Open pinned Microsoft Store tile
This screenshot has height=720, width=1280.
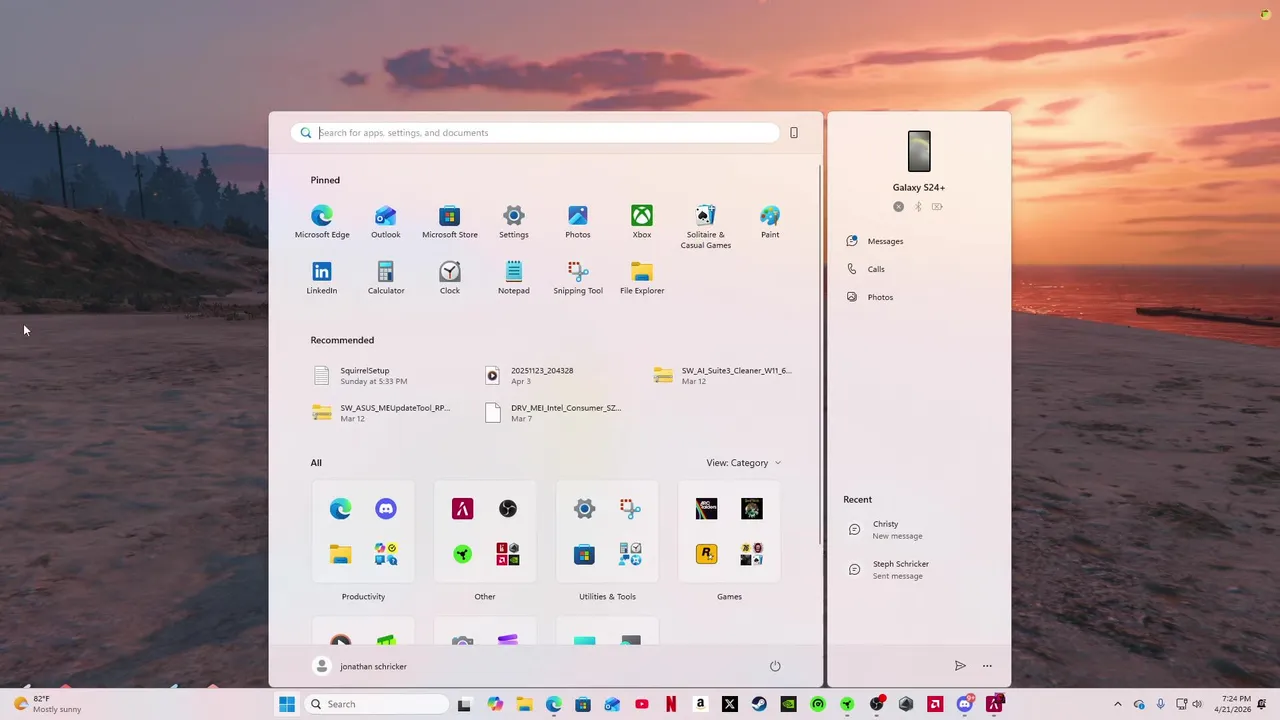point(450,222)
